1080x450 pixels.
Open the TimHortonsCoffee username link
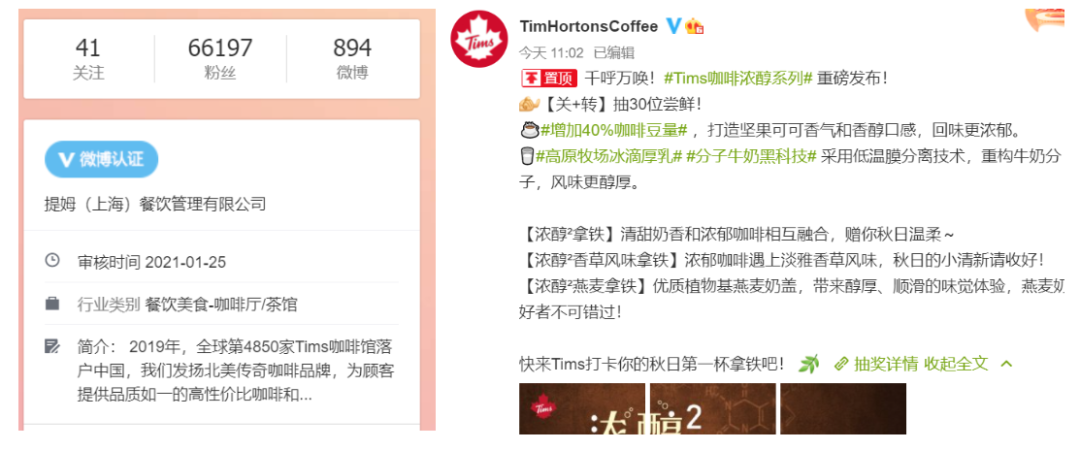click(x=589, y=27)
